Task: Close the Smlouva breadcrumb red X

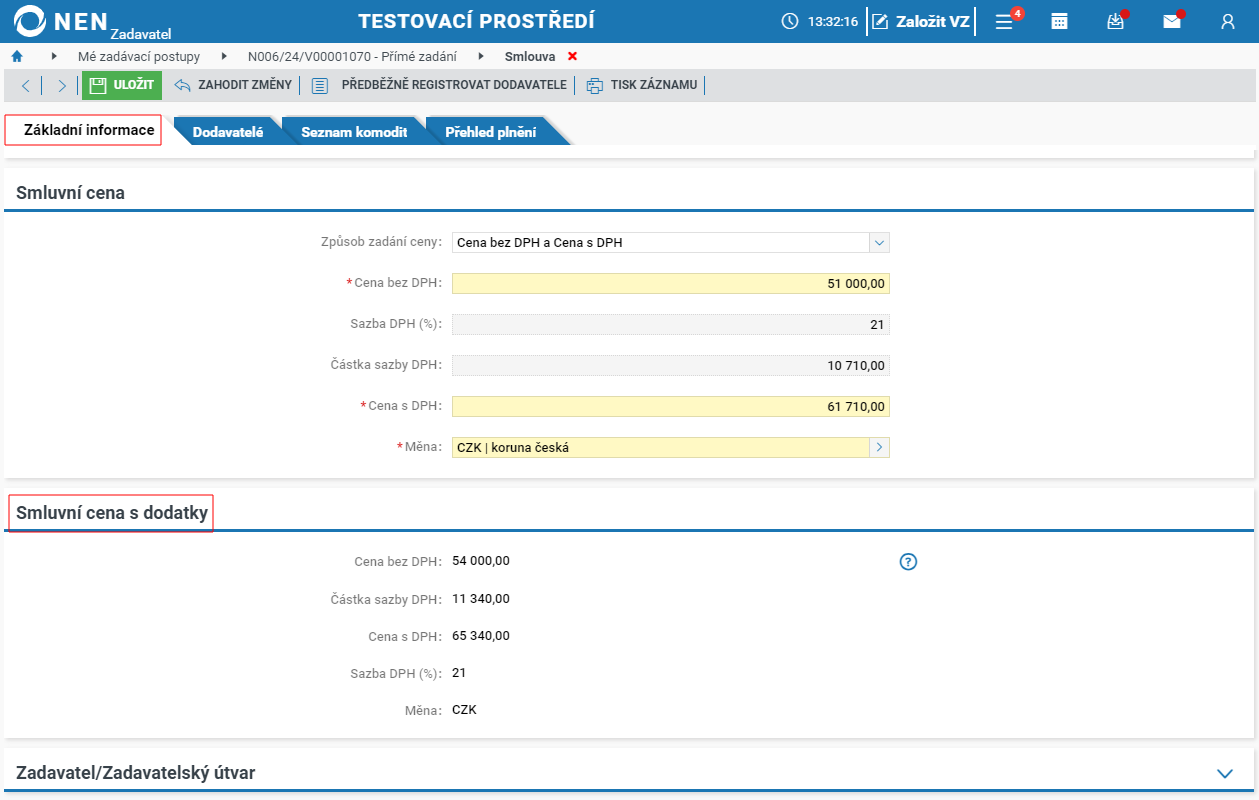Action: [x=572, y=57]
